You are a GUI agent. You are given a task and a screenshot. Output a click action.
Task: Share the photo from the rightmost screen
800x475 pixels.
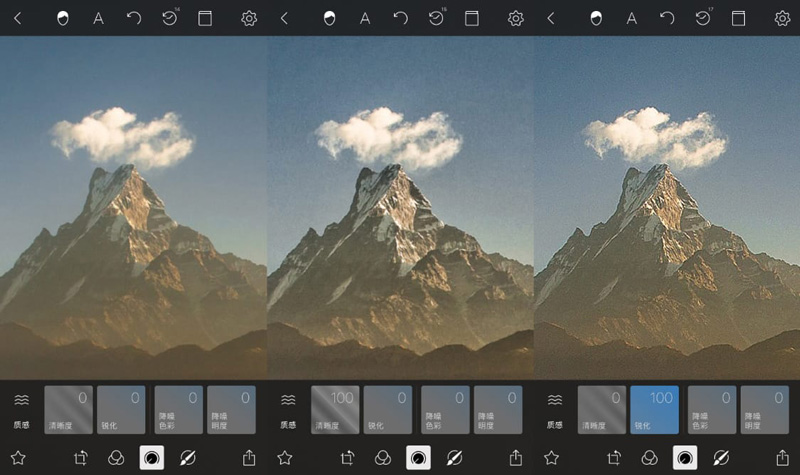[x=783, y=457]
